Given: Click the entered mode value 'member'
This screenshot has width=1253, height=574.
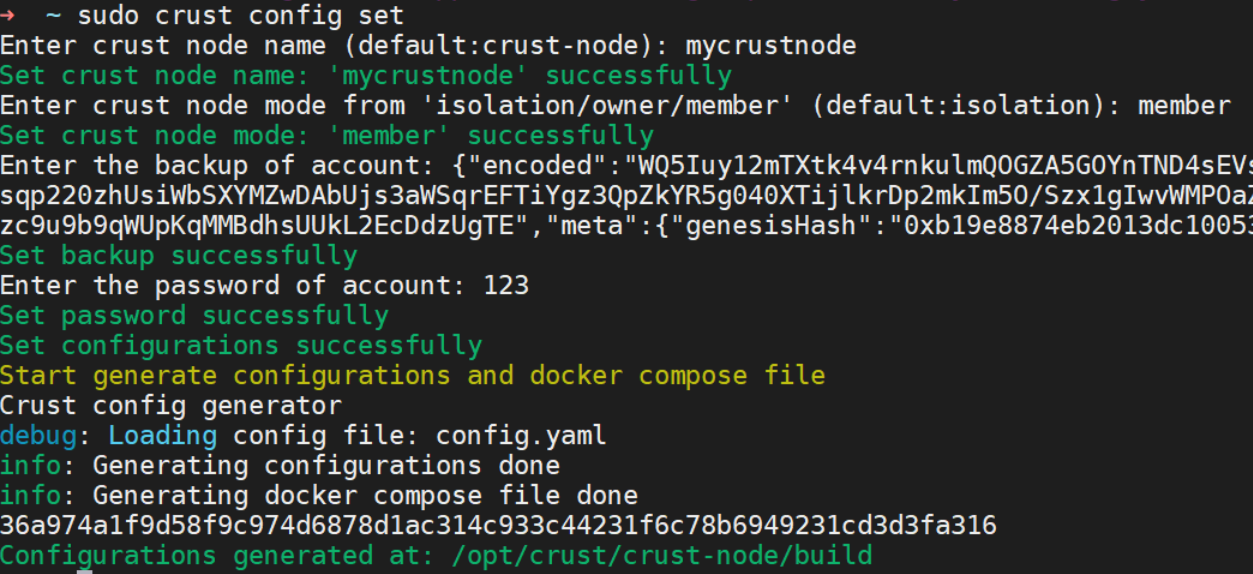Looking at the screenshot, I should [1184, 106].
